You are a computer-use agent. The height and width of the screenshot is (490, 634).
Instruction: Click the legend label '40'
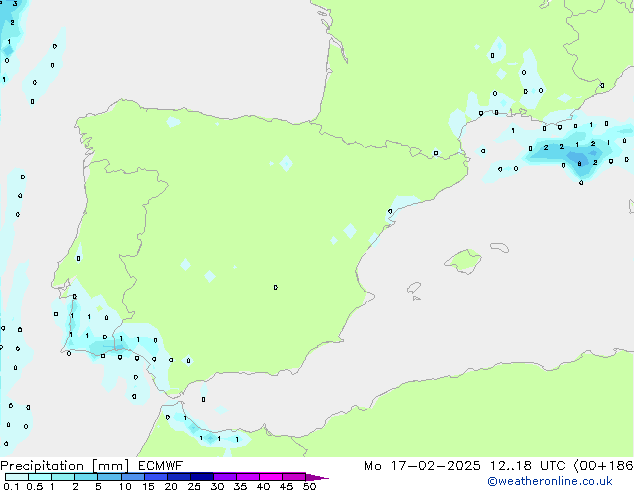tap(263, 486)
